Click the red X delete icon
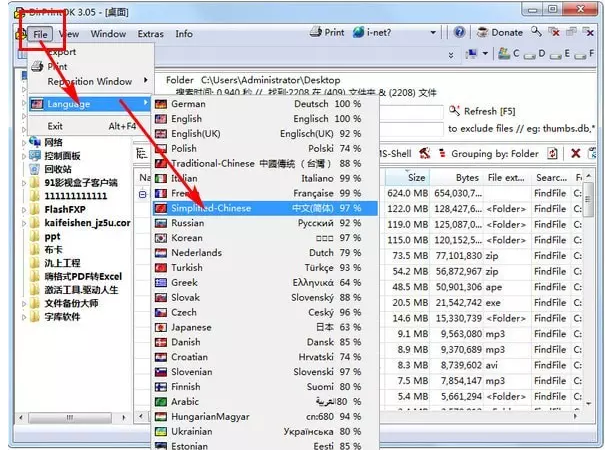The width and height of the screenshot is (605, 450). pyautogui.click(x=575, y=153)
